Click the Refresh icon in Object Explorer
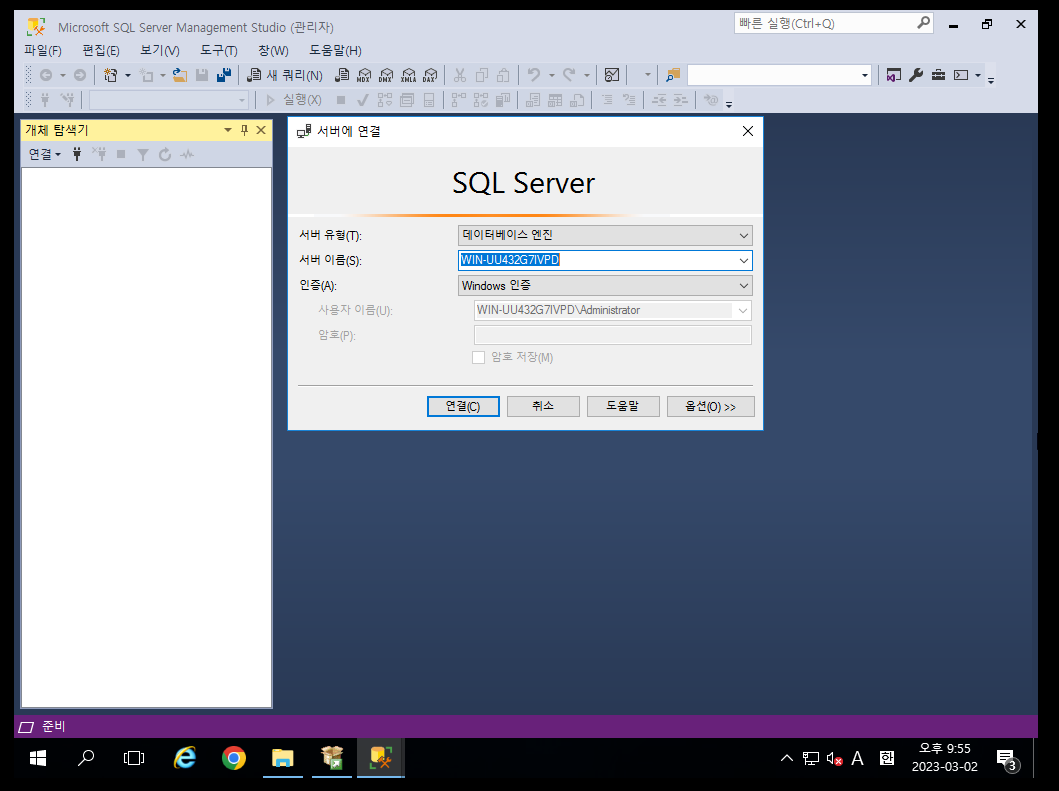This screenshot has width=1059, height=791. (x=165, y=155)
